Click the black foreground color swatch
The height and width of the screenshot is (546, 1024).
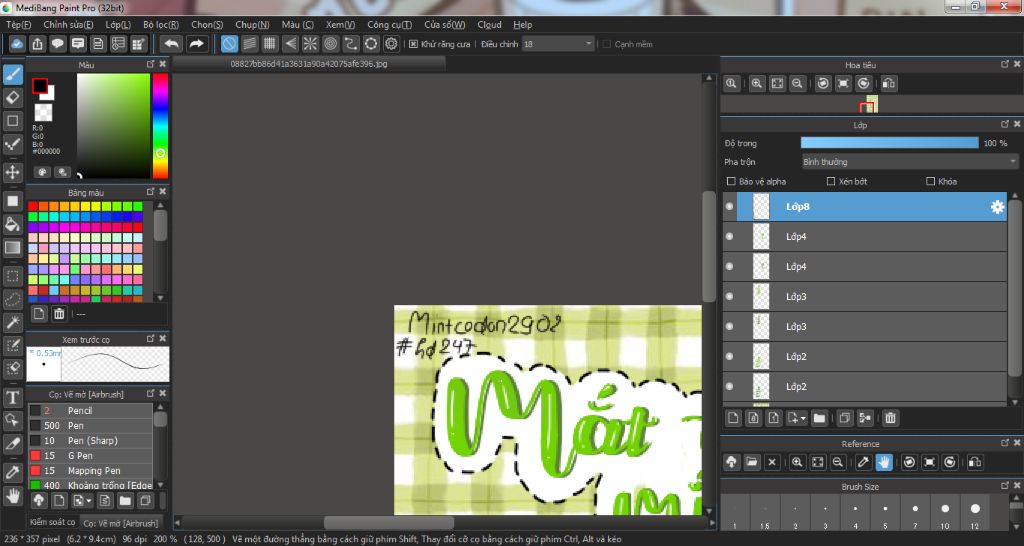[x=40, y=86]
